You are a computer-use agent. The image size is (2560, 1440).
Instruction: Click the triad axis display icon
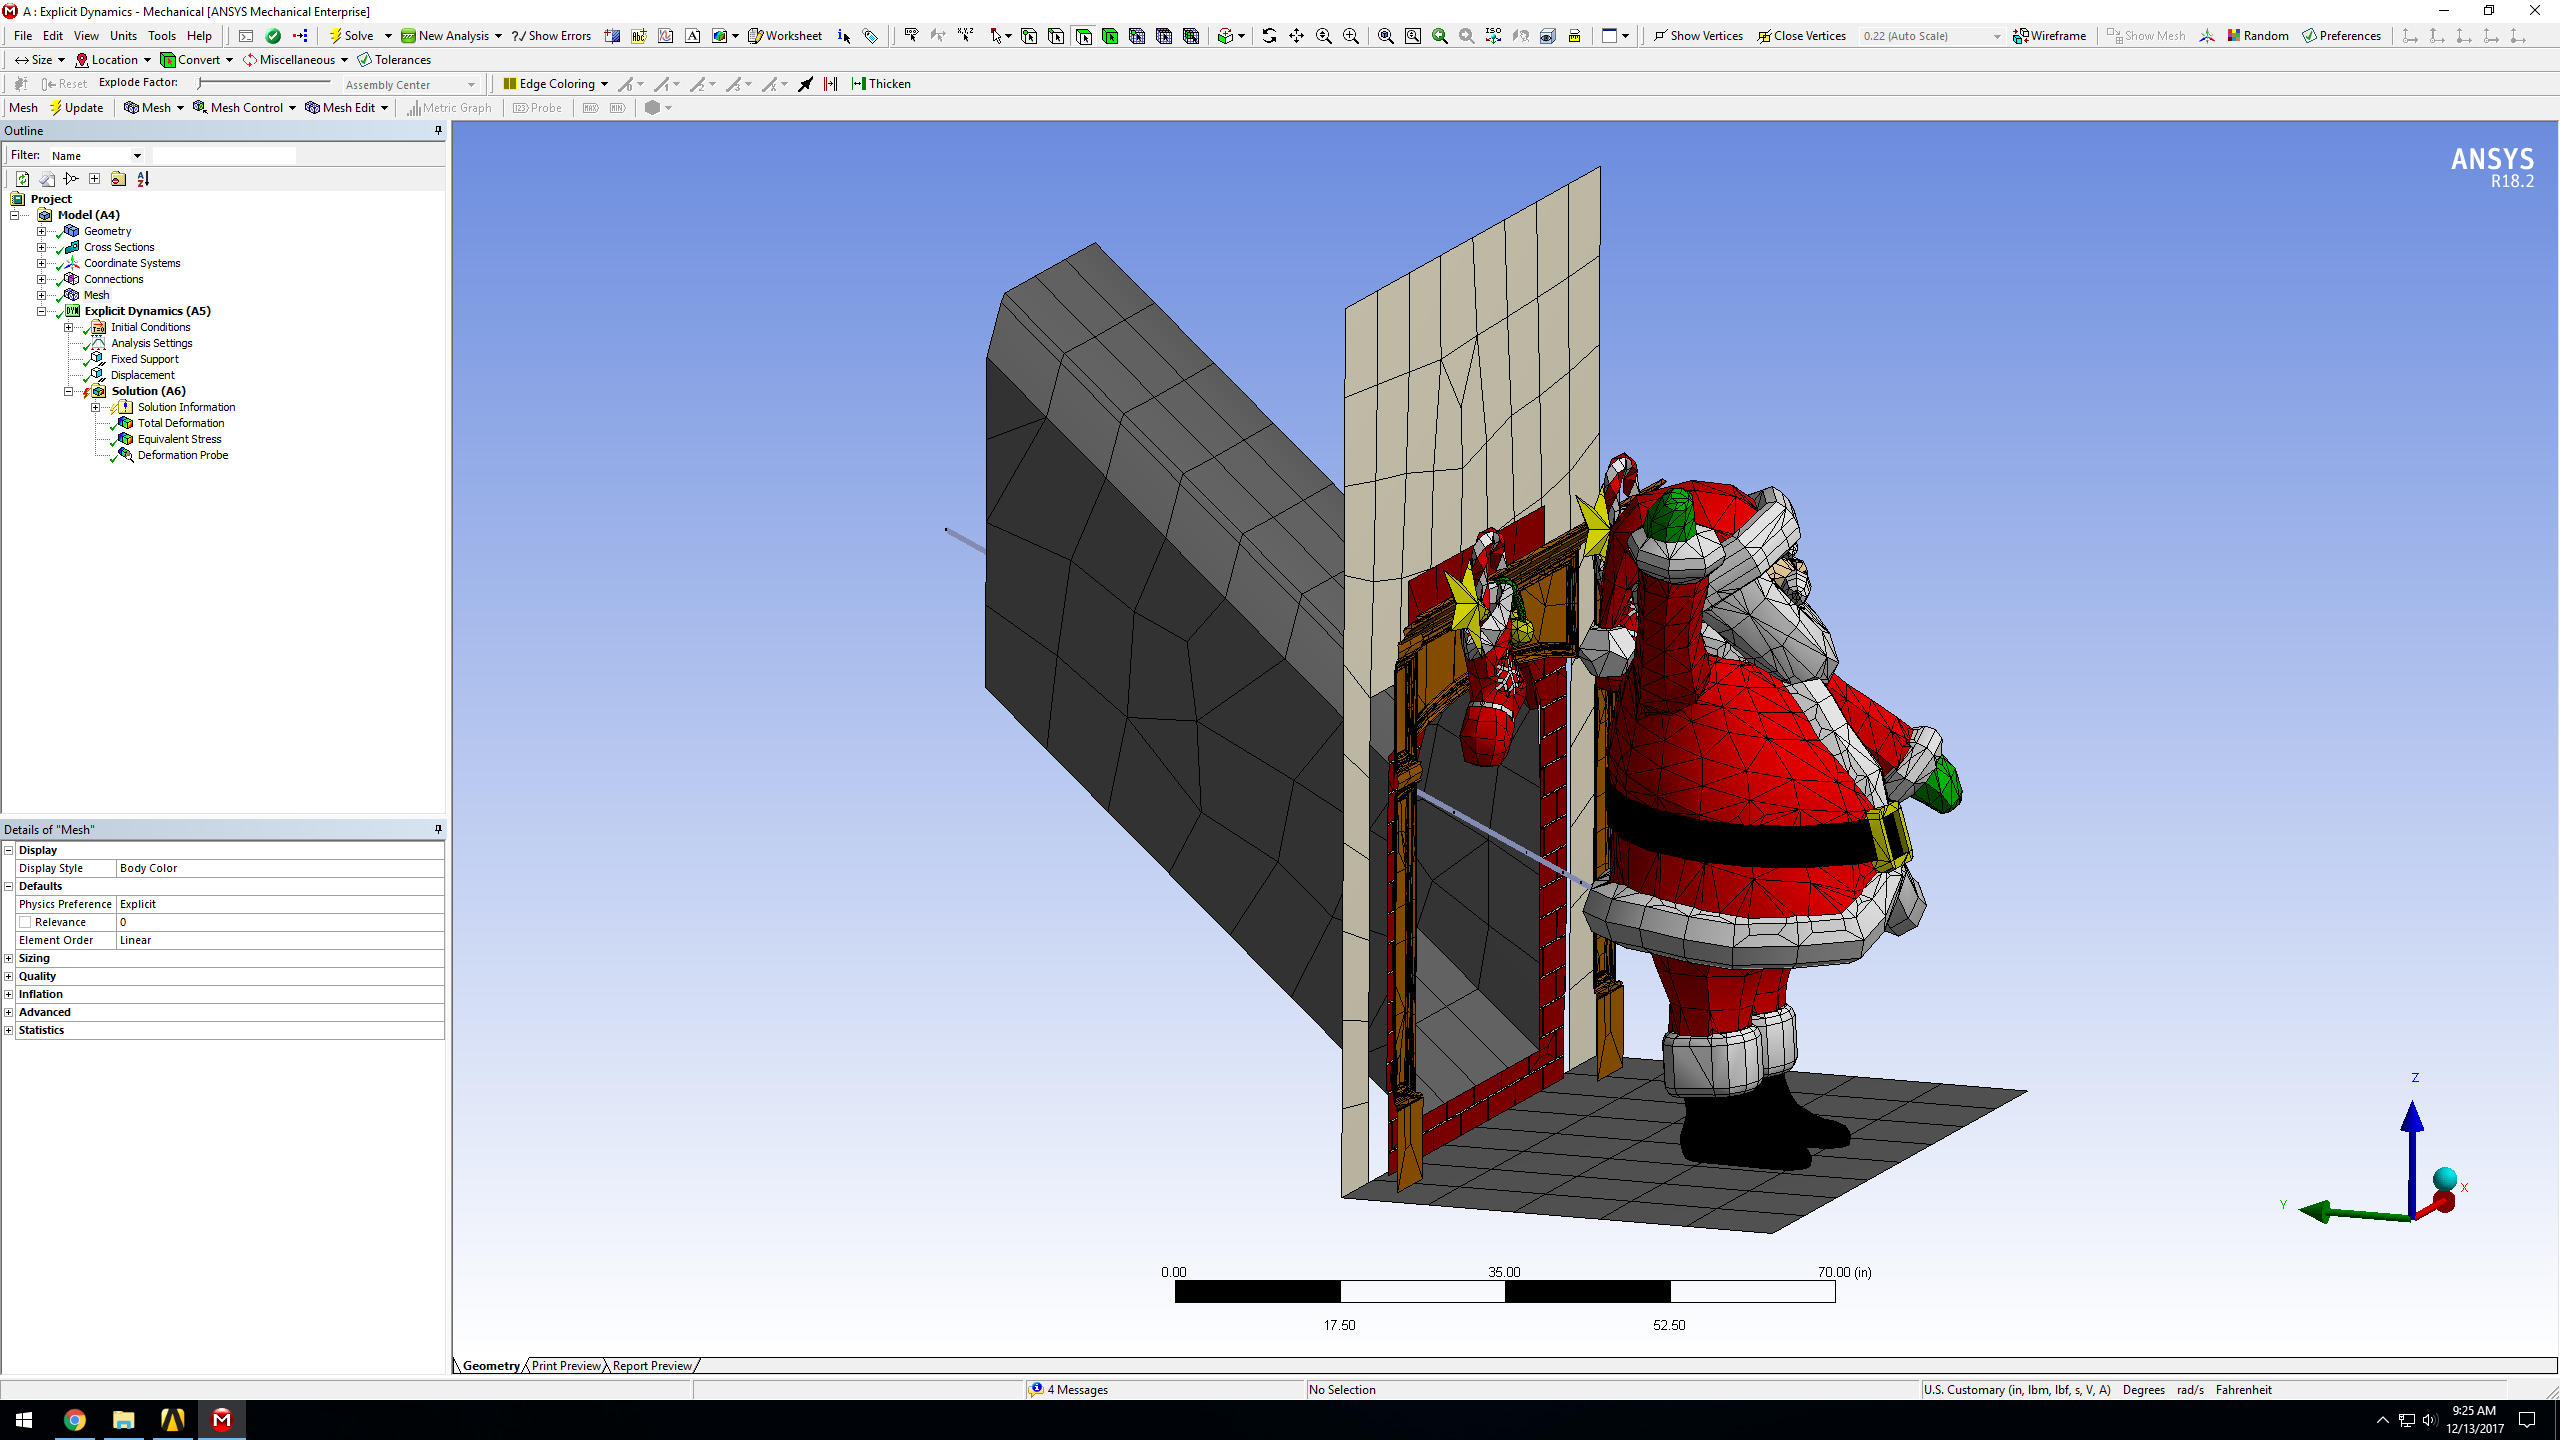point(2207,35)
